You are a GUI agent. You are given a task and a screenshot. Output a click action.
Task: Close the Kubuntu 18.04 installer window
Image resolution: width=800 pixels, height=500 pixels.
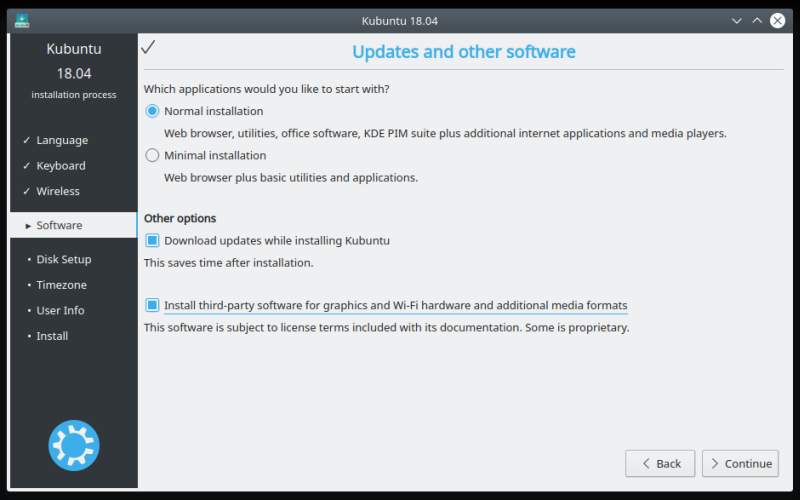pos(778,20)
